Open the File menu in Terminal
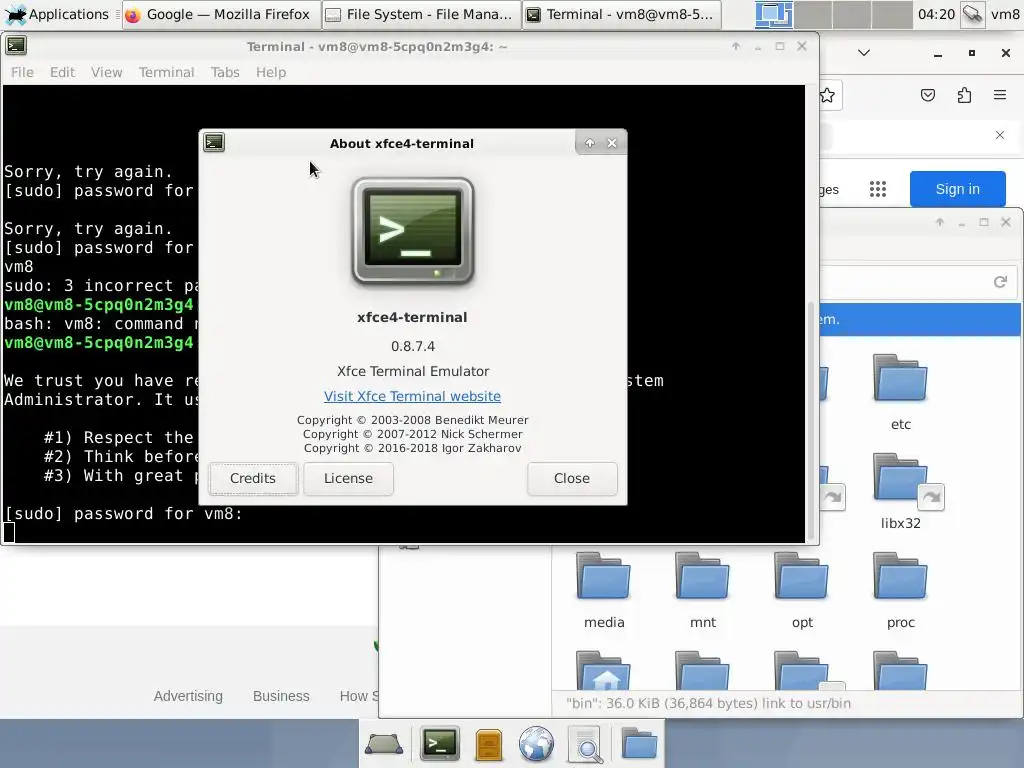Screen dimensions: 1024x768 pyautogui.click(x=22, y=72)
